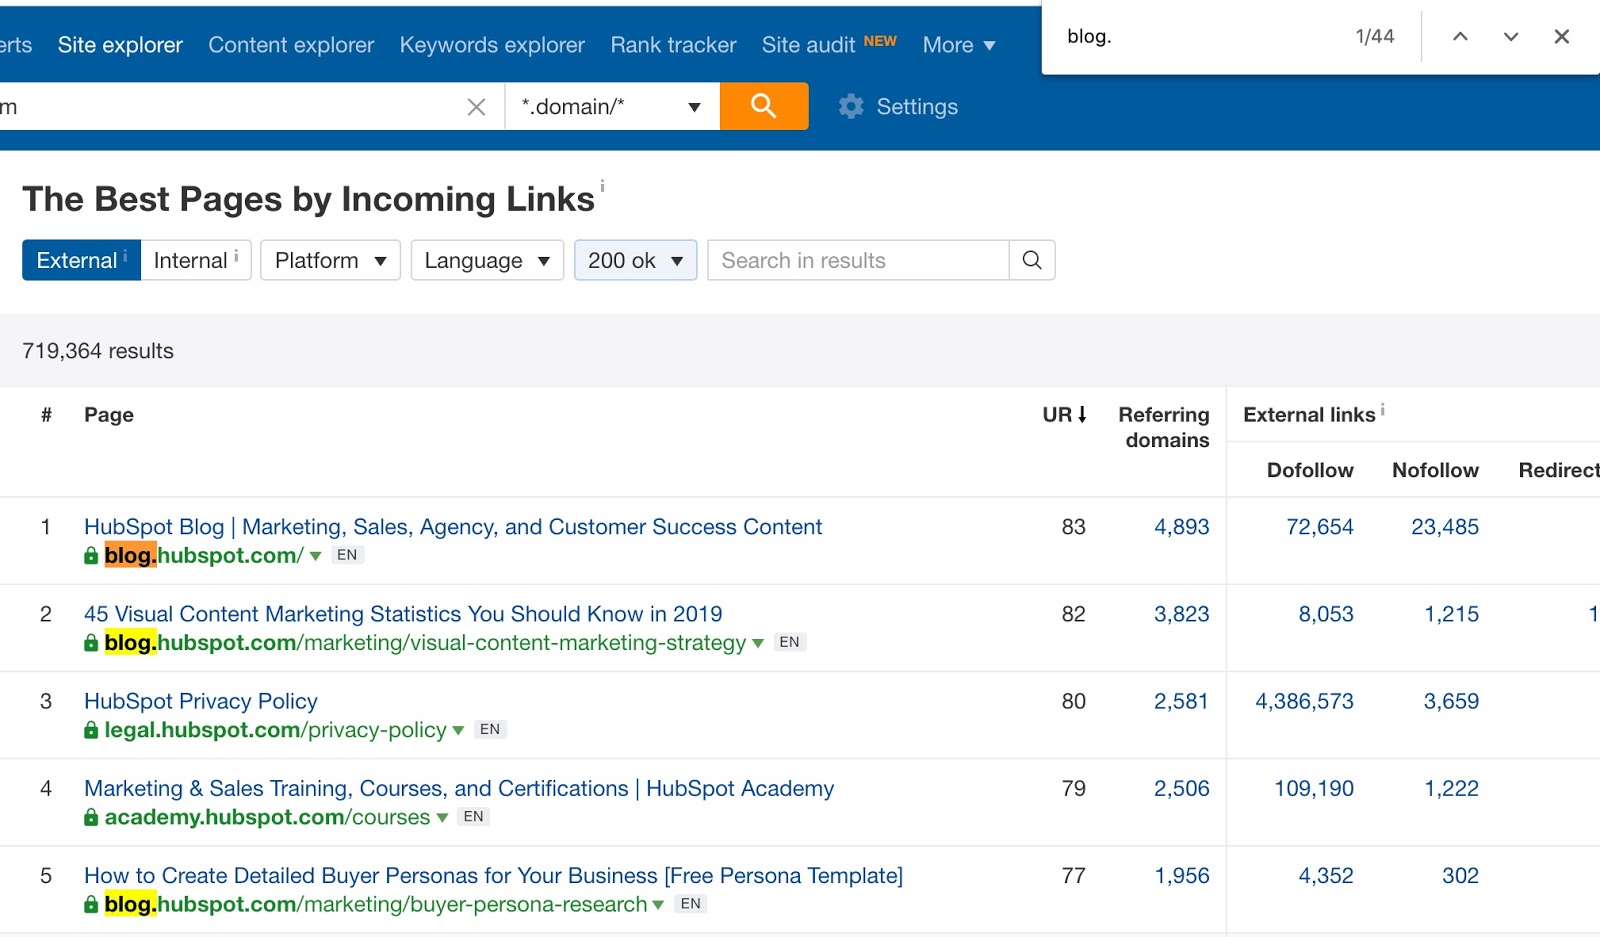This screenshot has height=937, width=1600.
Task: Open the Site audit tab
Action: pos(808,45)
